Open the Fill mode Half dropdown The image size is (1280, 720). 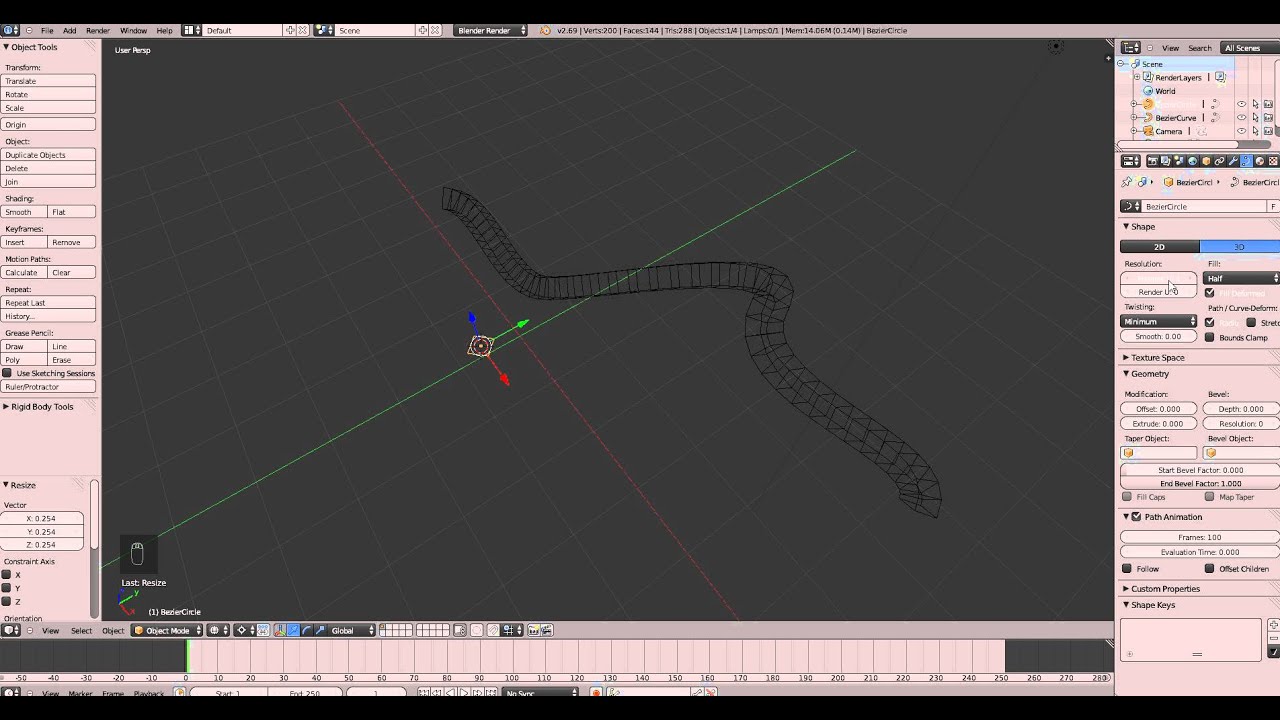click(x=1242, y=278)
